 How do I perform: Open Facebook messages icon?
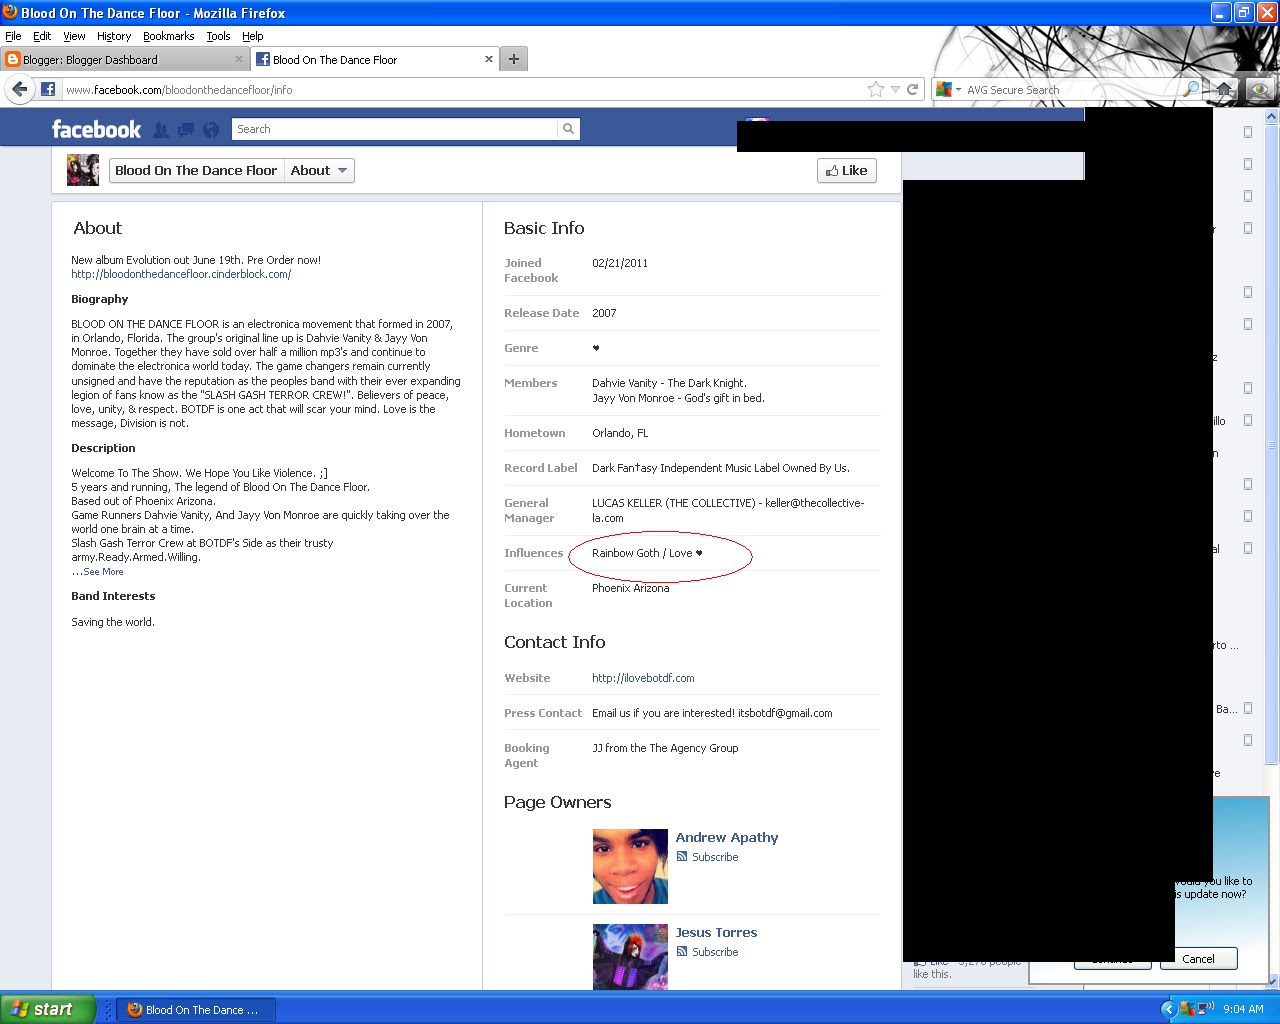pyautogui.click(x=186, y=130)
